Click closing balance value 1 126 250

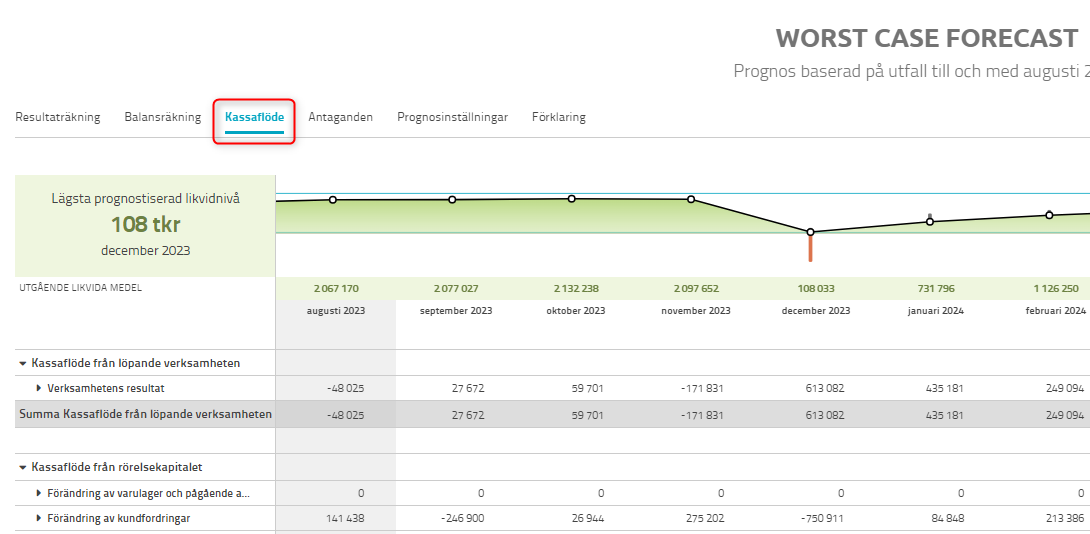1055,289
